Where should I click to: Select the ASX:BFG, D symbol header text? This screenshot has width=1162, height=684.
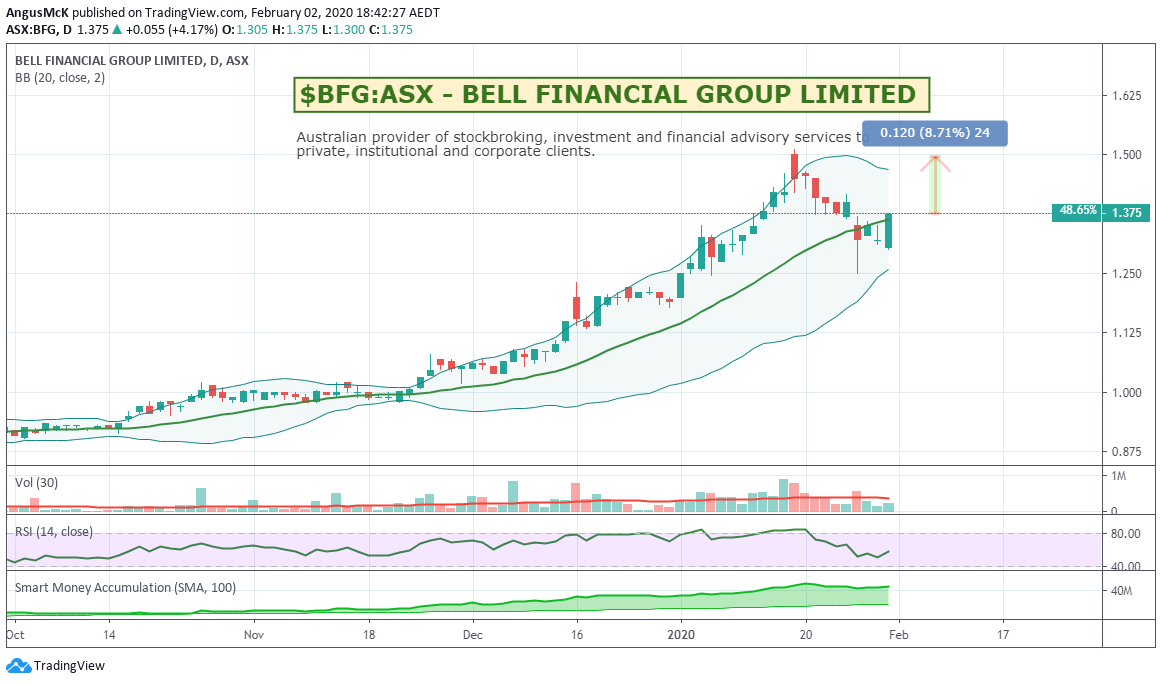[x=39, y=30]
